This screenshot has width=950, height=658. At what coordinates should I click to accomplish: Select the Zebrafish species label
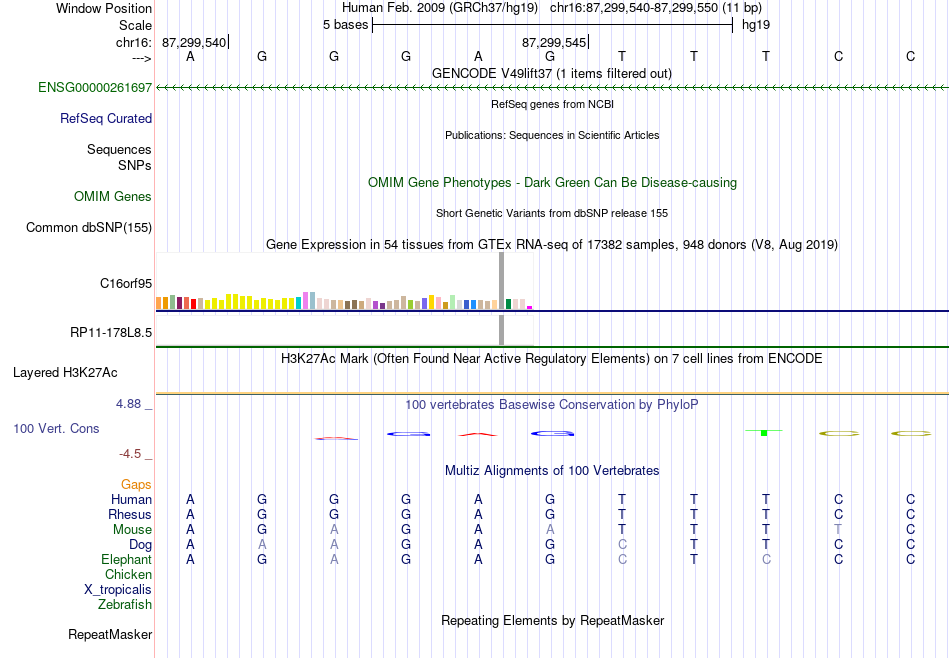[125, 605]
